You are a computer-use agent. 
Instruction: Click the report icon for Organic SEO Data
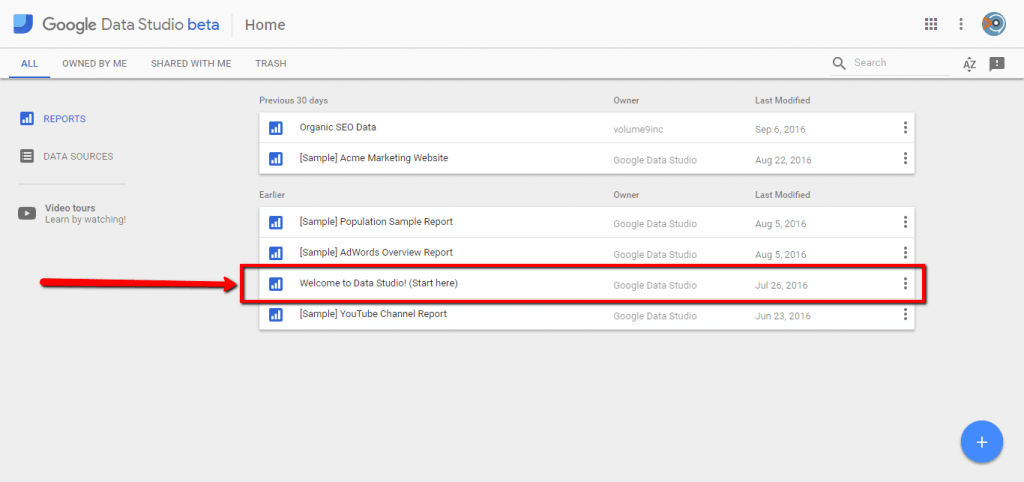click(x=276, y=128)
